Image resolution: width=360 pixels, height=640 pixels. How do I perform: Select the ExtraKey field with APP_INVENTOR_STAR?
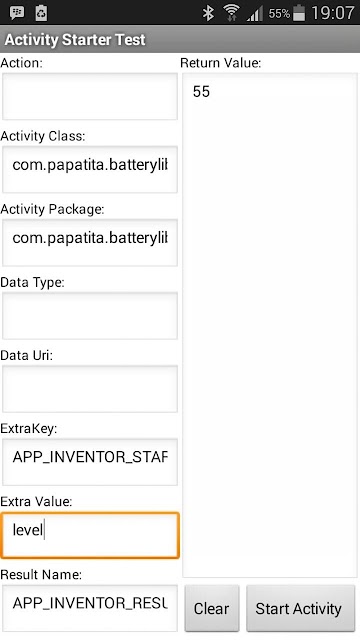pos(90,462)
